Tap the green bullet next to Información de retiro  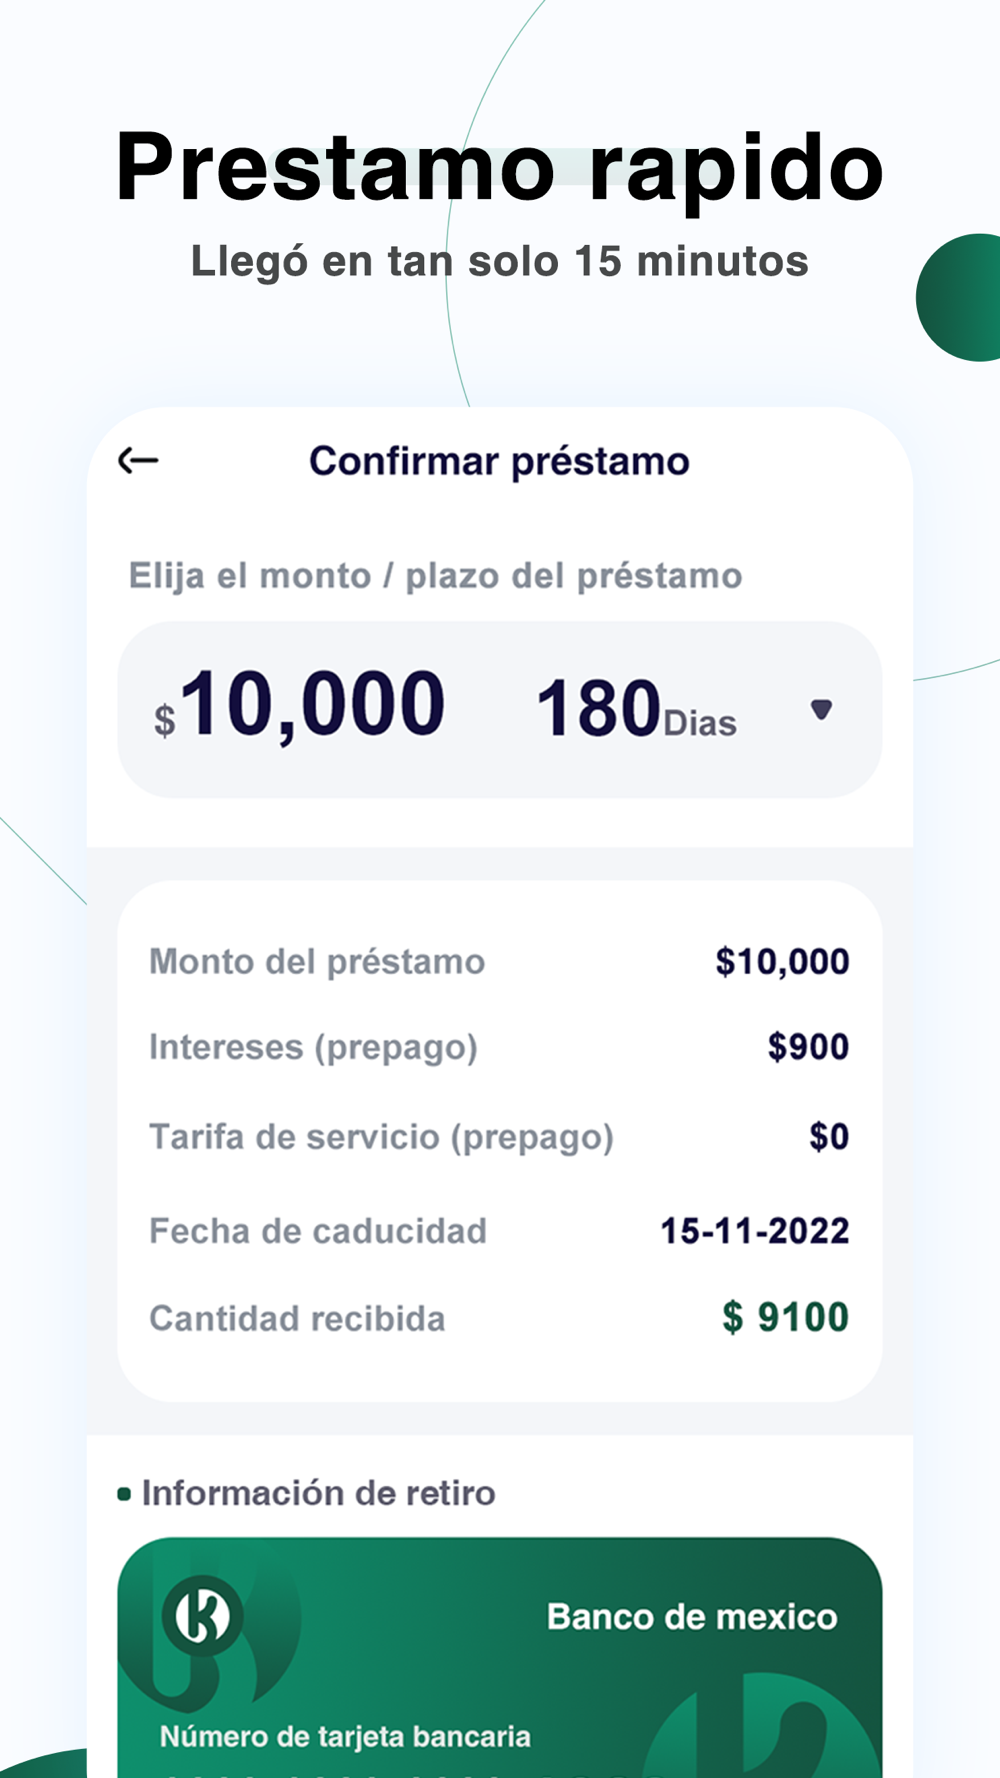tap(124, 1494)
